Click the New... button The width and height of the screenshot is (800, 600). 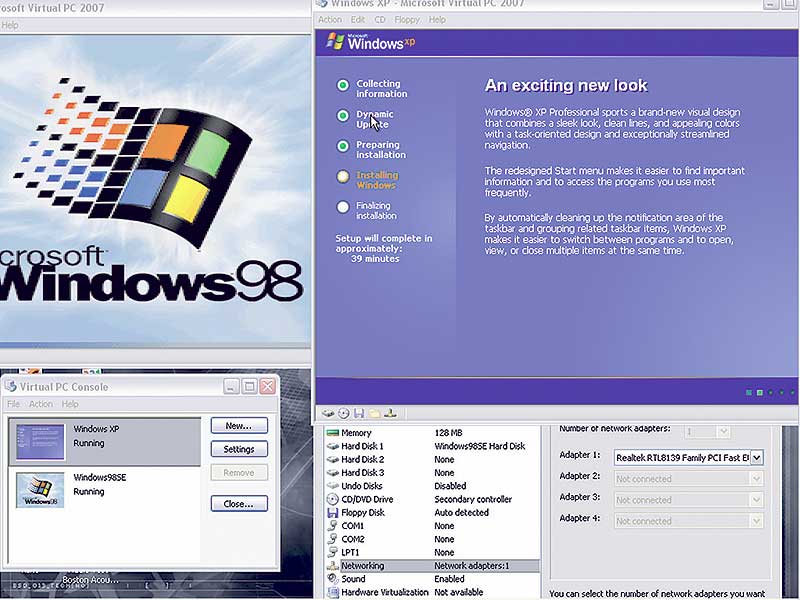tap(239, 426)
